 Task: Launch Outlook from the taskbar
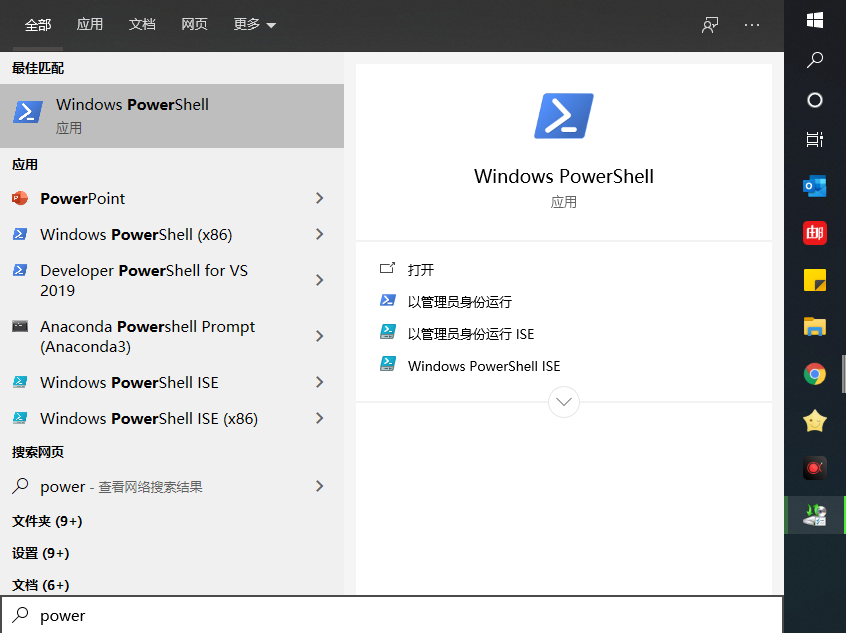(815, 186)
